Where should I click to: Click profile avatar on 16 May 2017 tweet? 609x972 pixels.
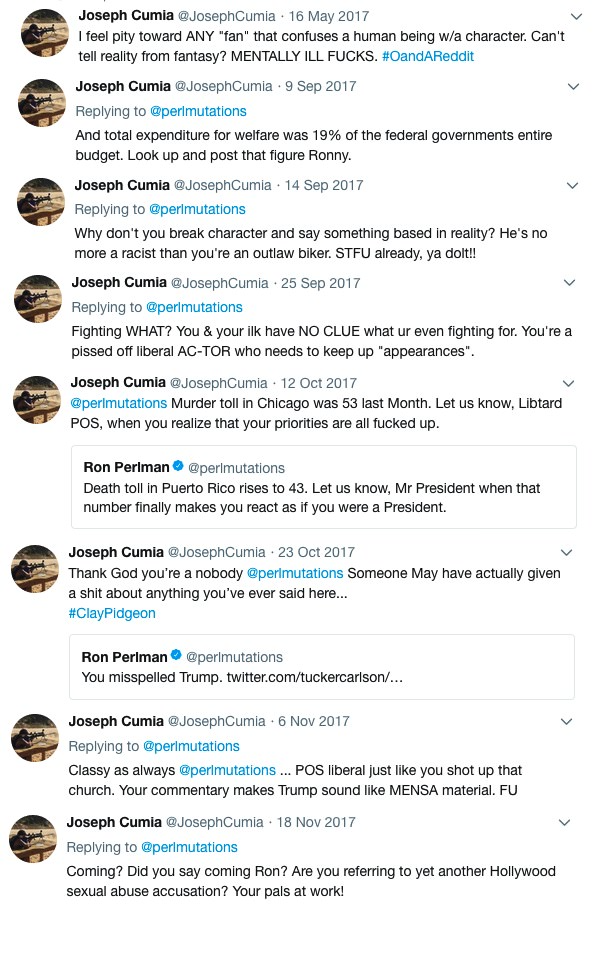(45, 33)
